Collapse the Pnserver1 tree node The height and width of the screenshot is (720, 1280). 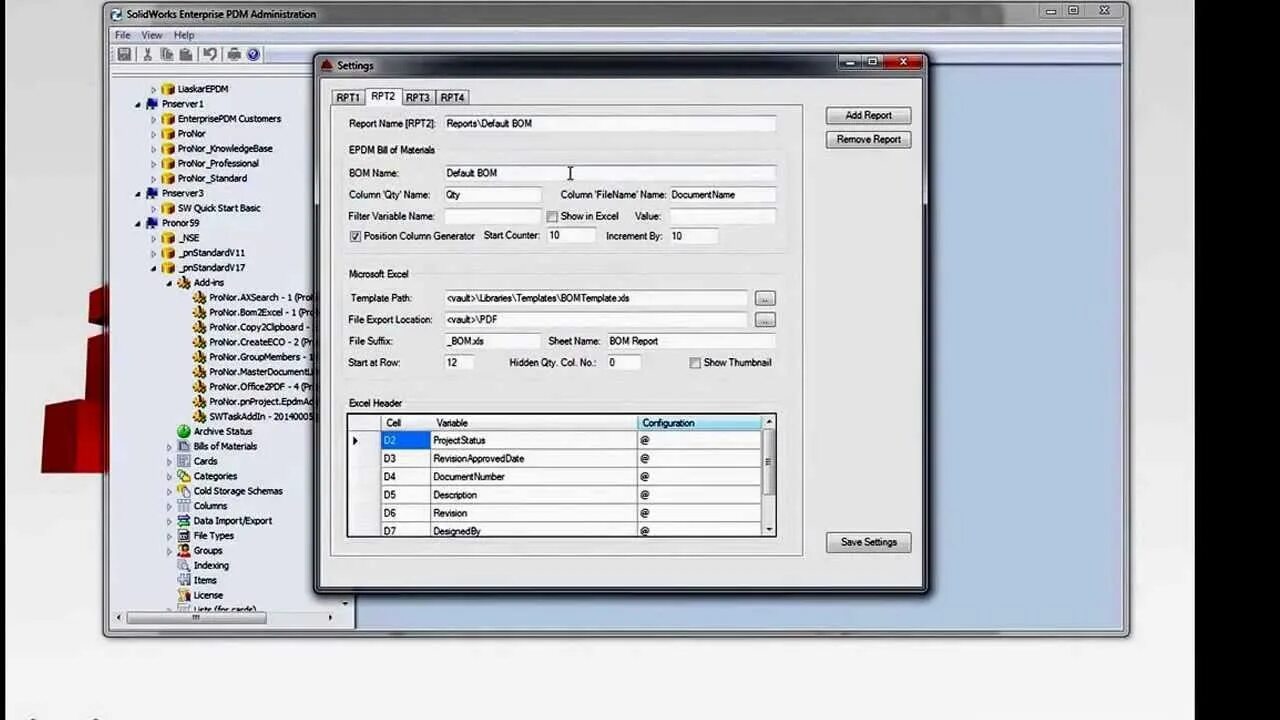139,104
